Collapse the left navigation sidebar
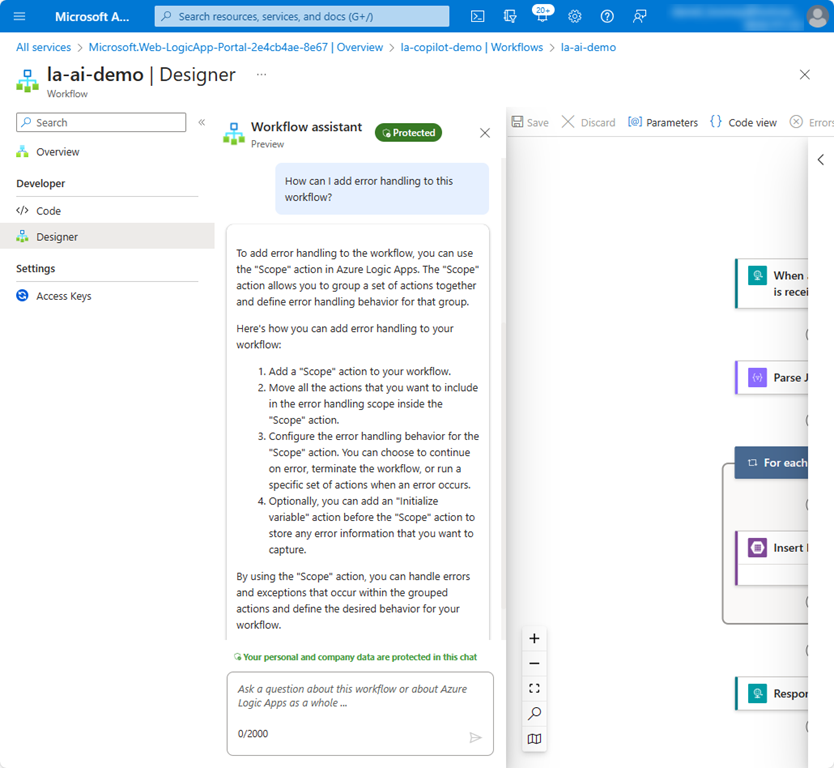The image size is (834, 768). 201,122
